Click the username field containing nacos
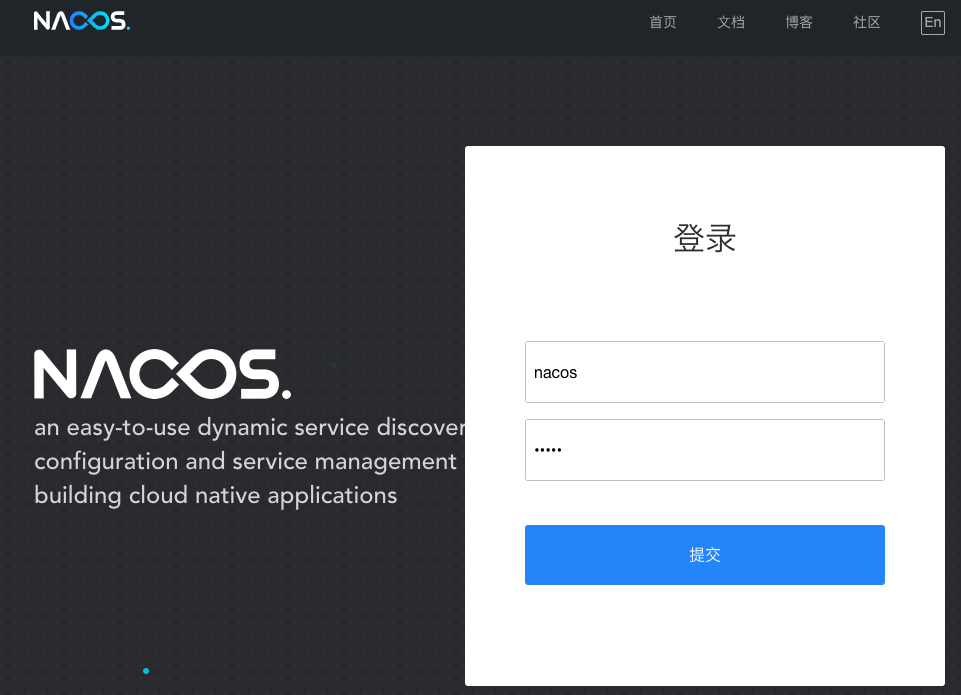The image size is (961, 695). (704, 371)
